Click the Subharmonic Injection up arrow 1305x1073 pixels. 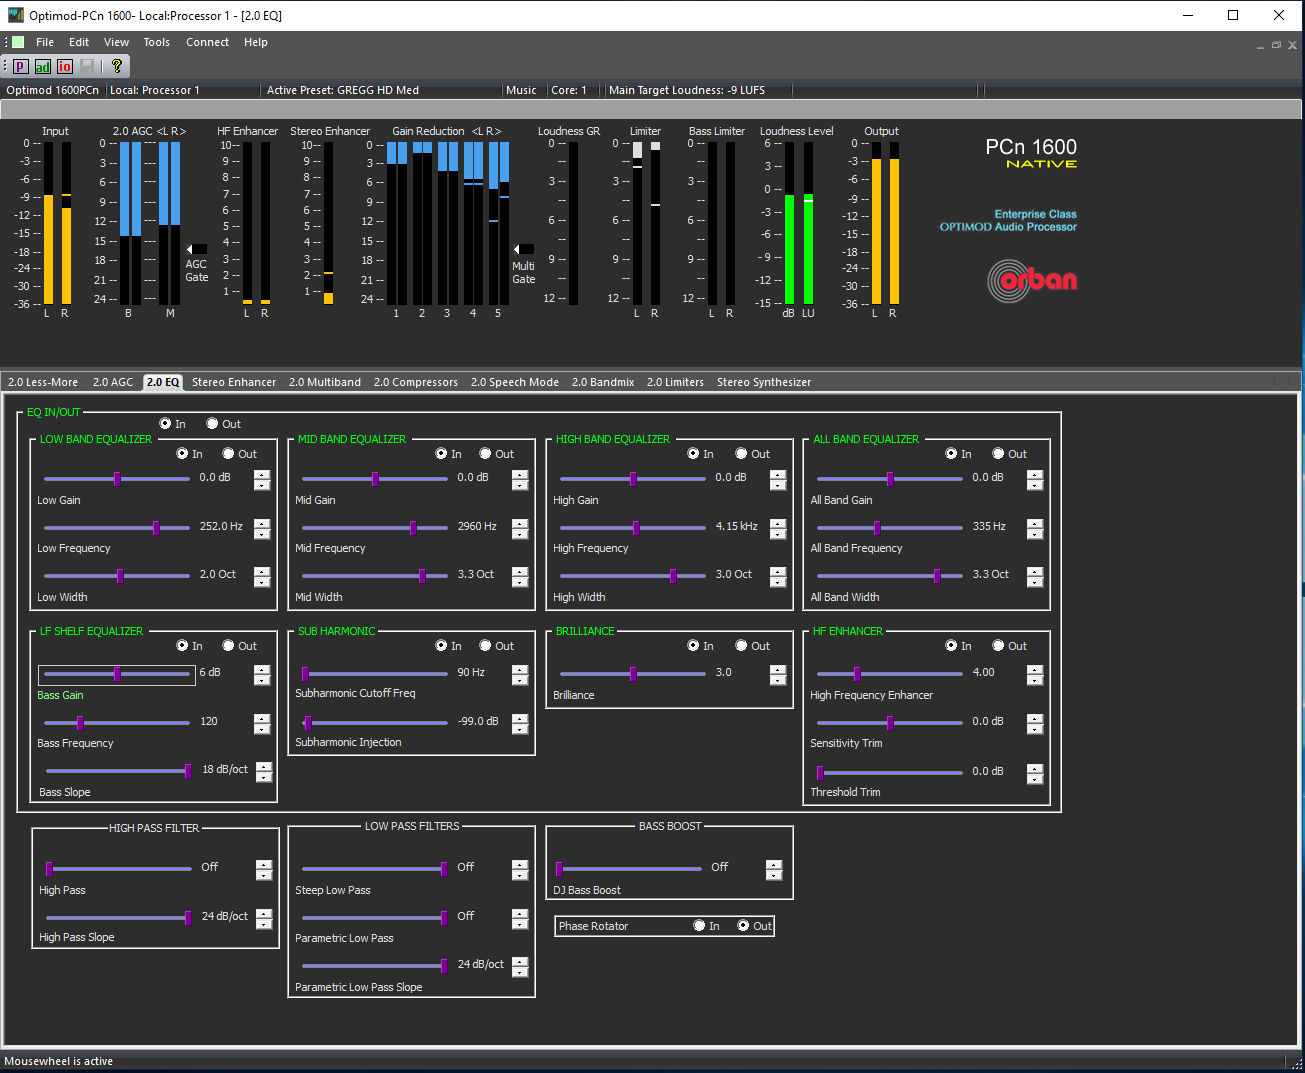pos(520,718)
